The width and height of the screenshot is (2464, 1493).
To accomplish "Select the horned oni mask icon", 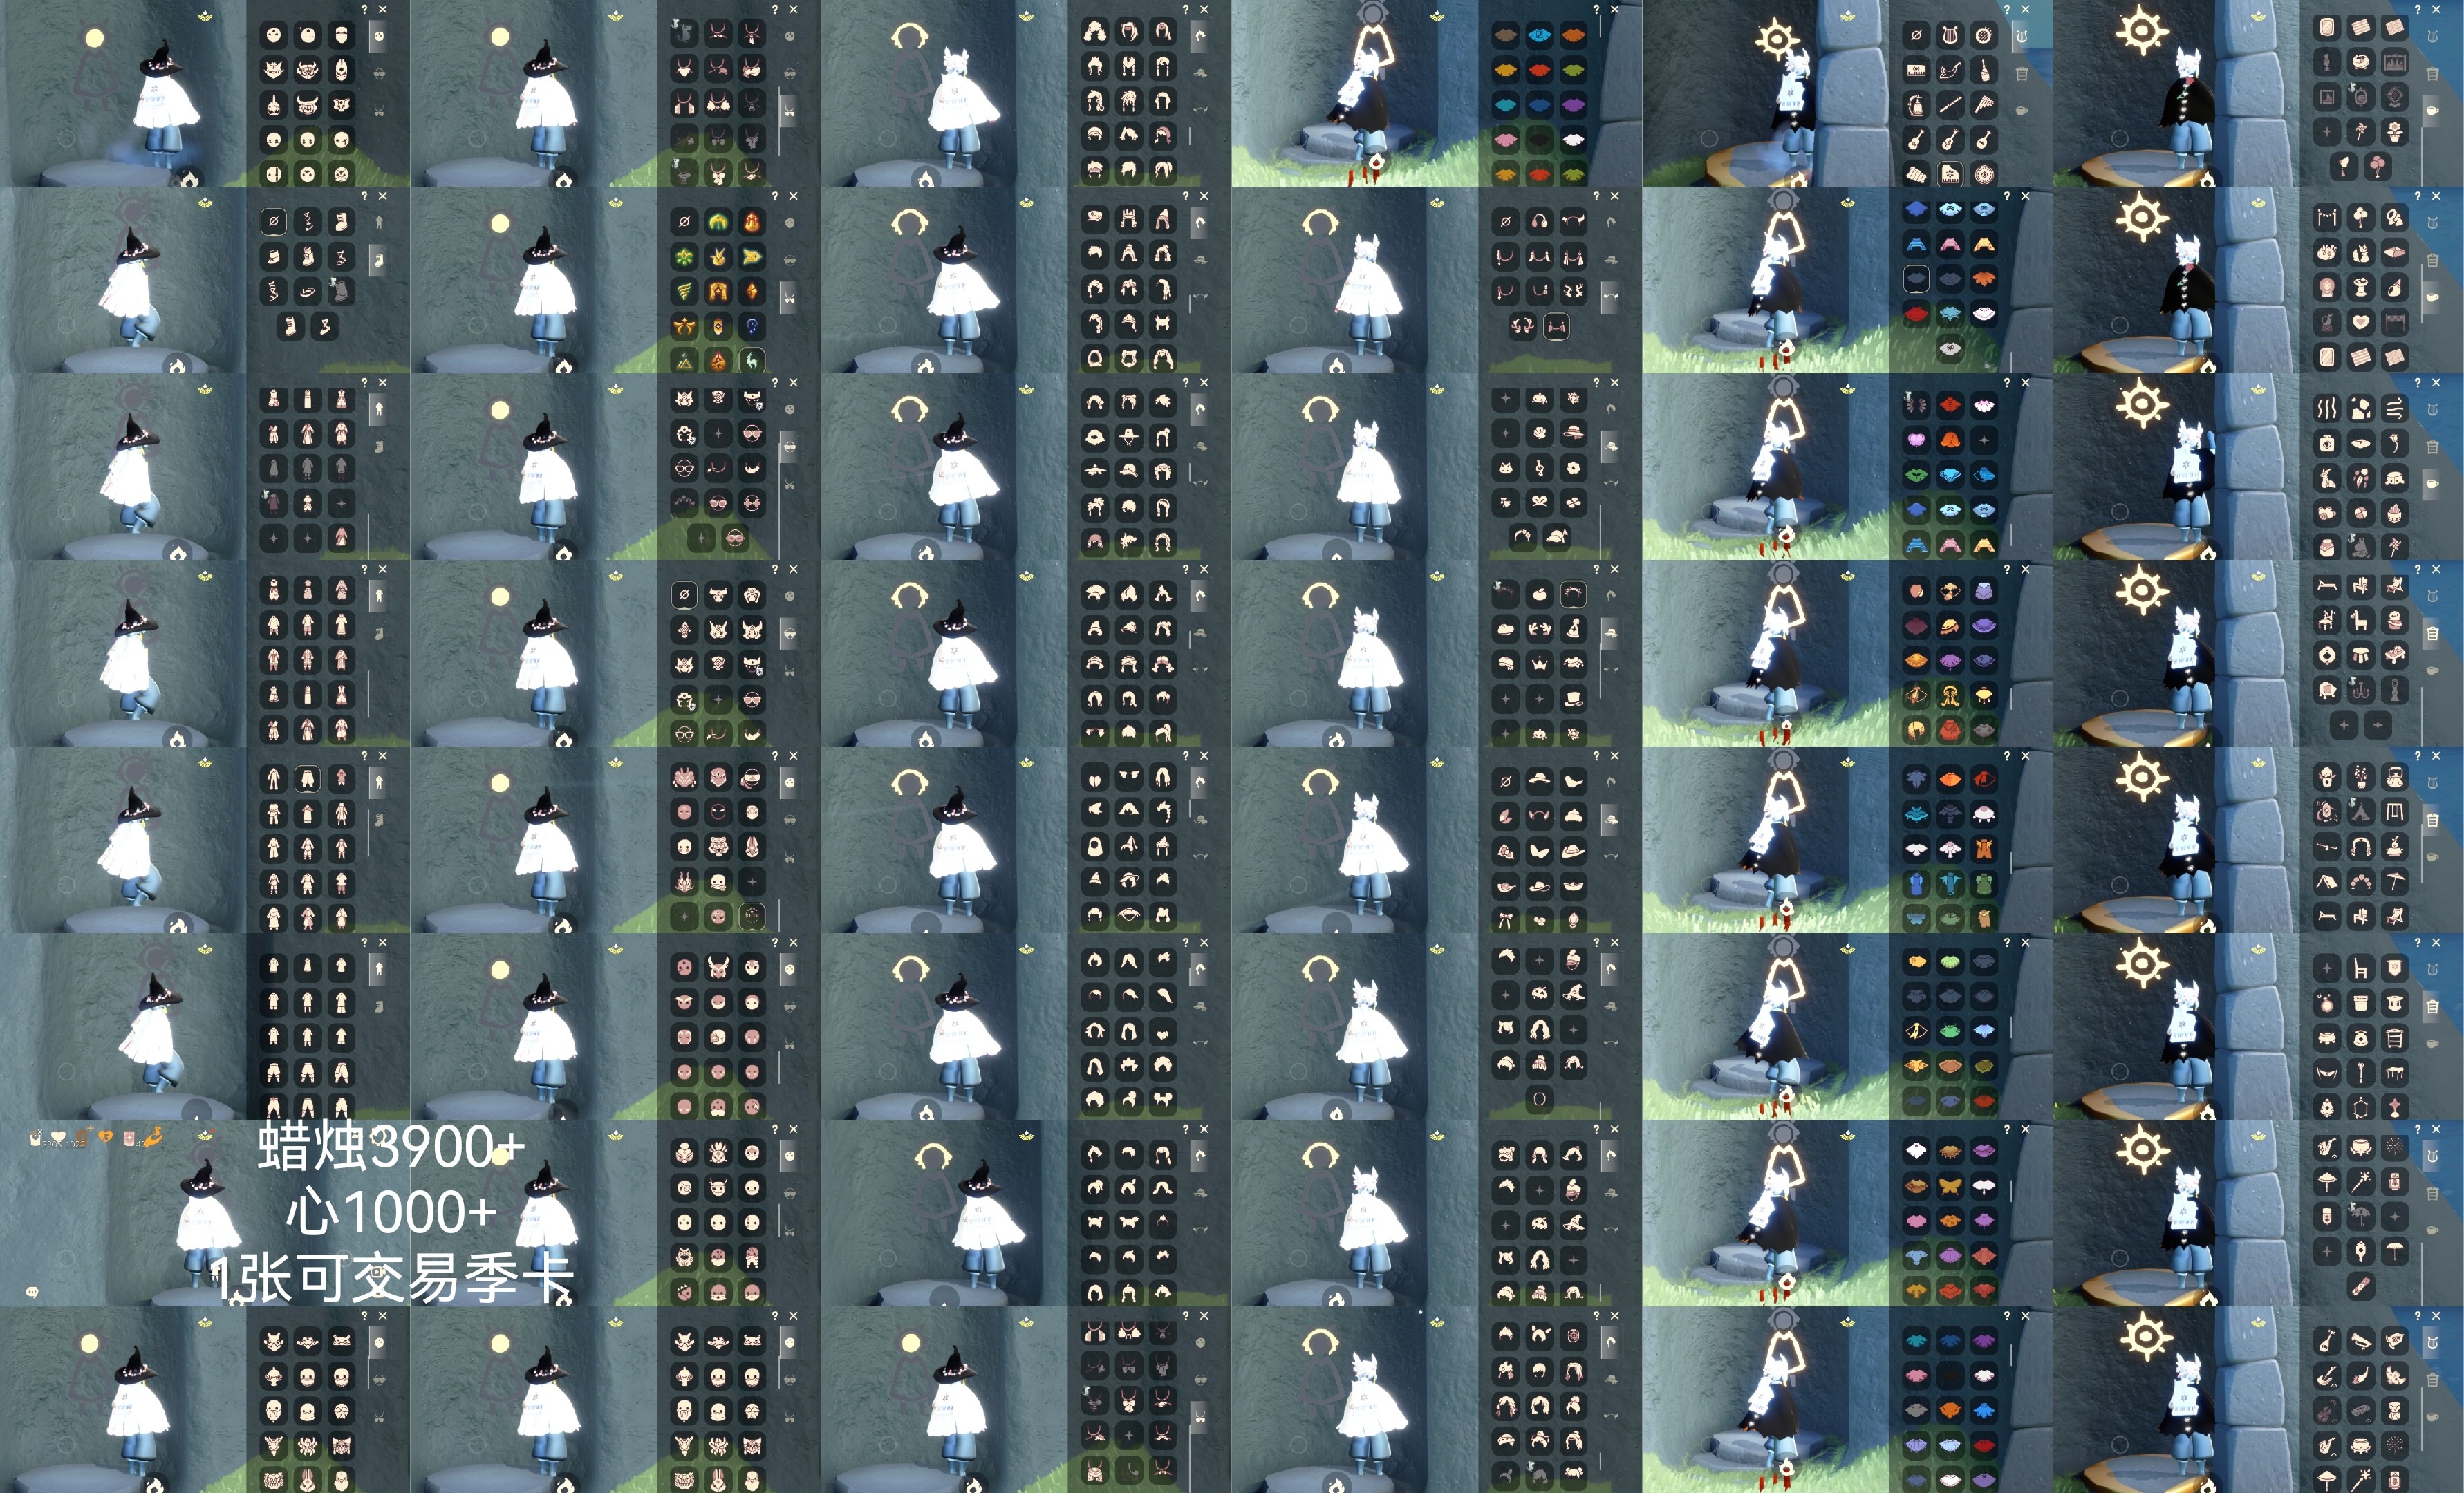I will click(307, 105).
